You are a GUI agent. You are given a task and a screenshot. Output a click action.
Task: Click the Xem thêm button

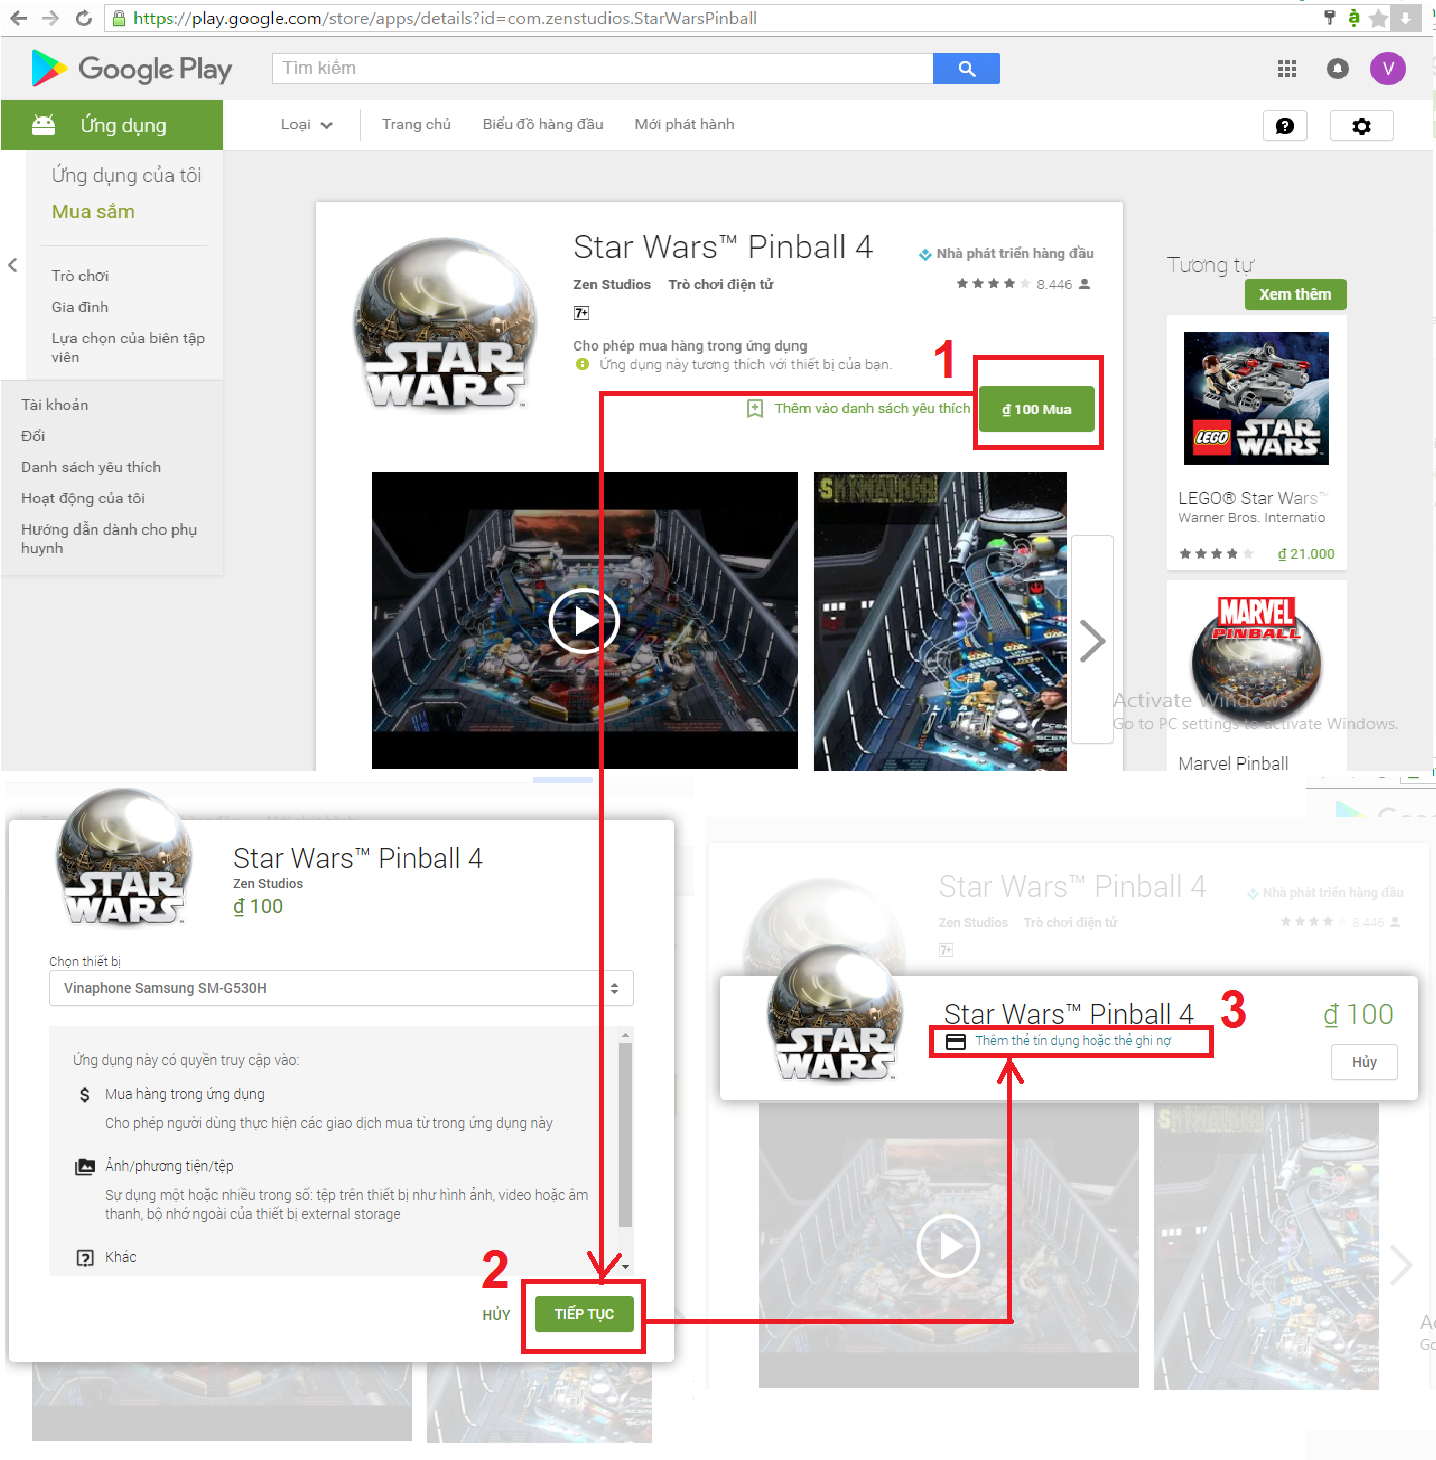1295,294
